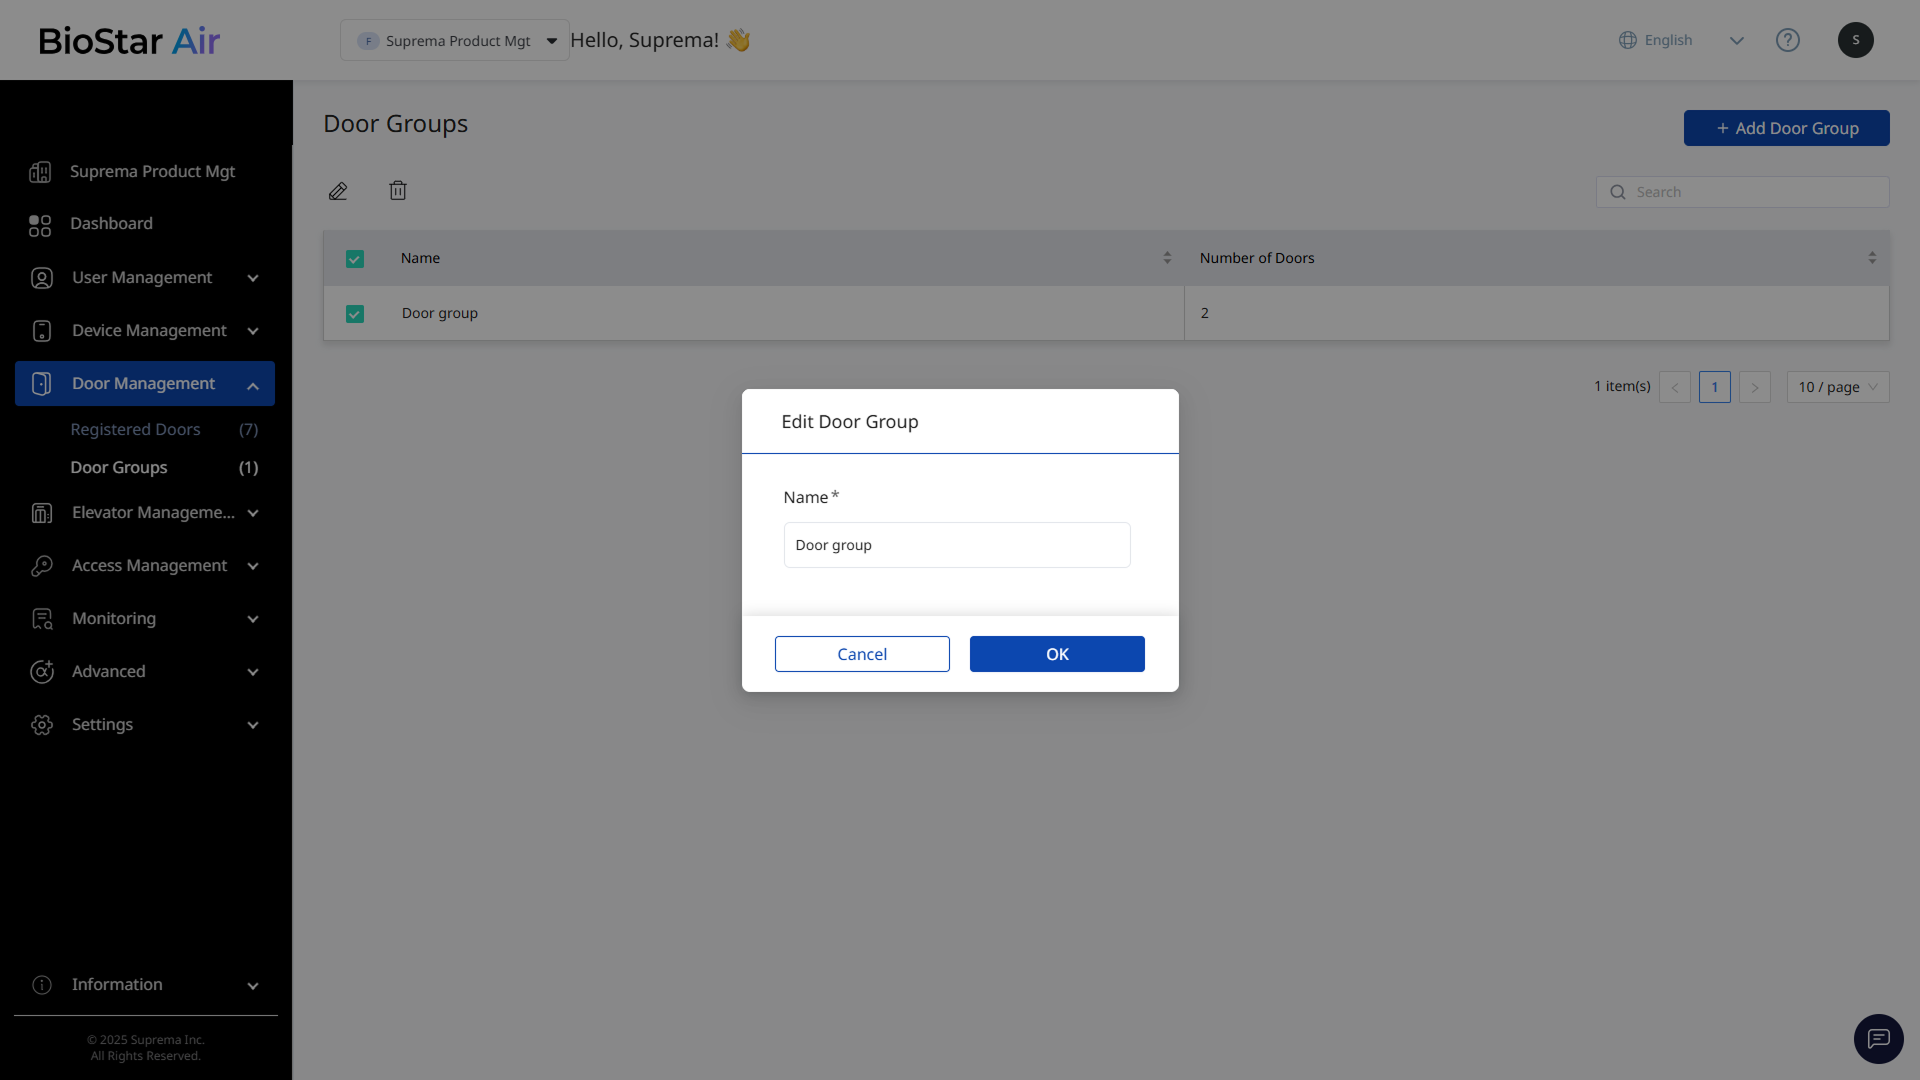Click the globe language icon
Image resolution: width=1920 pixels, height=1080 pixels.
pyautogui.click(x=1628, y=40)
